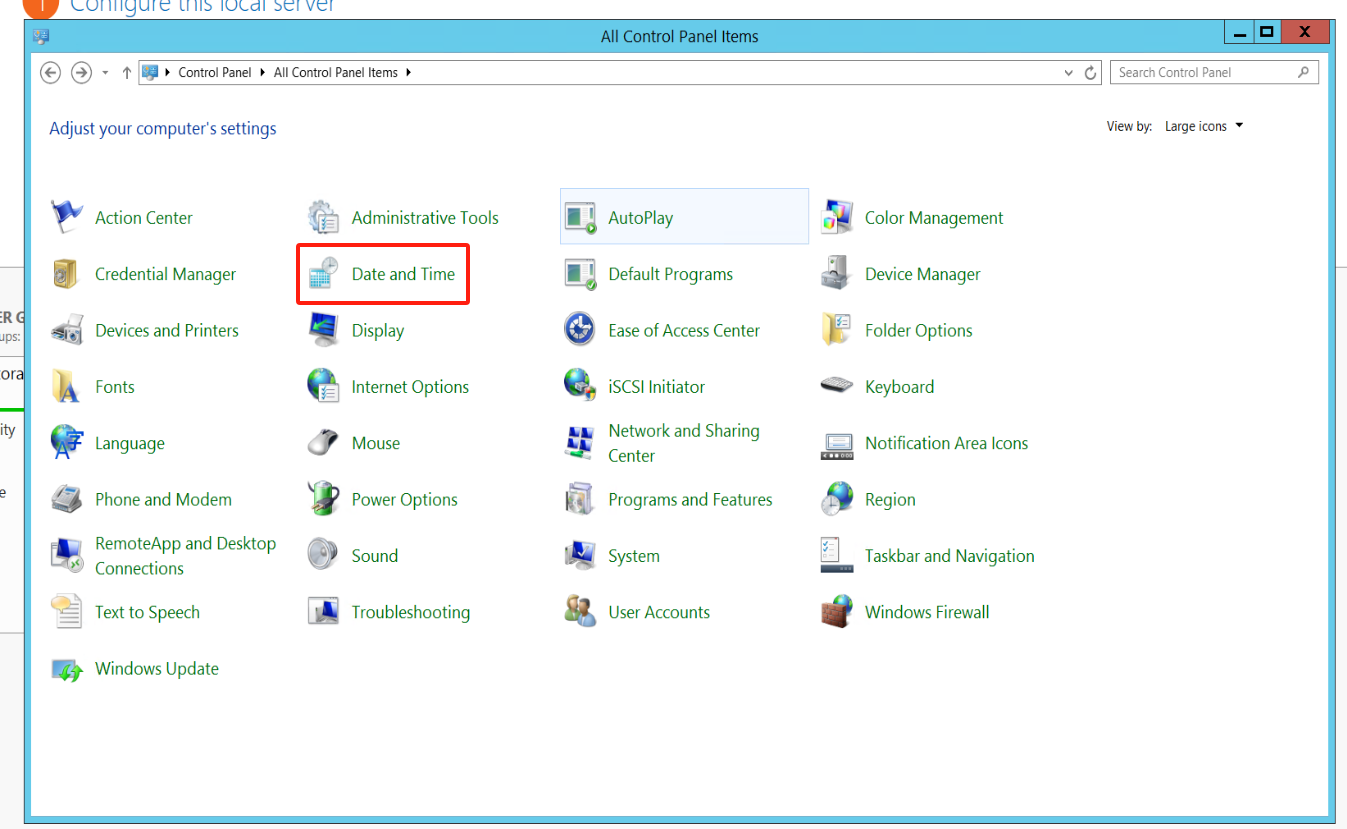Open the Power Options battery icon
This screenshot has width=1347, height=829.
(x=324, y=499)
